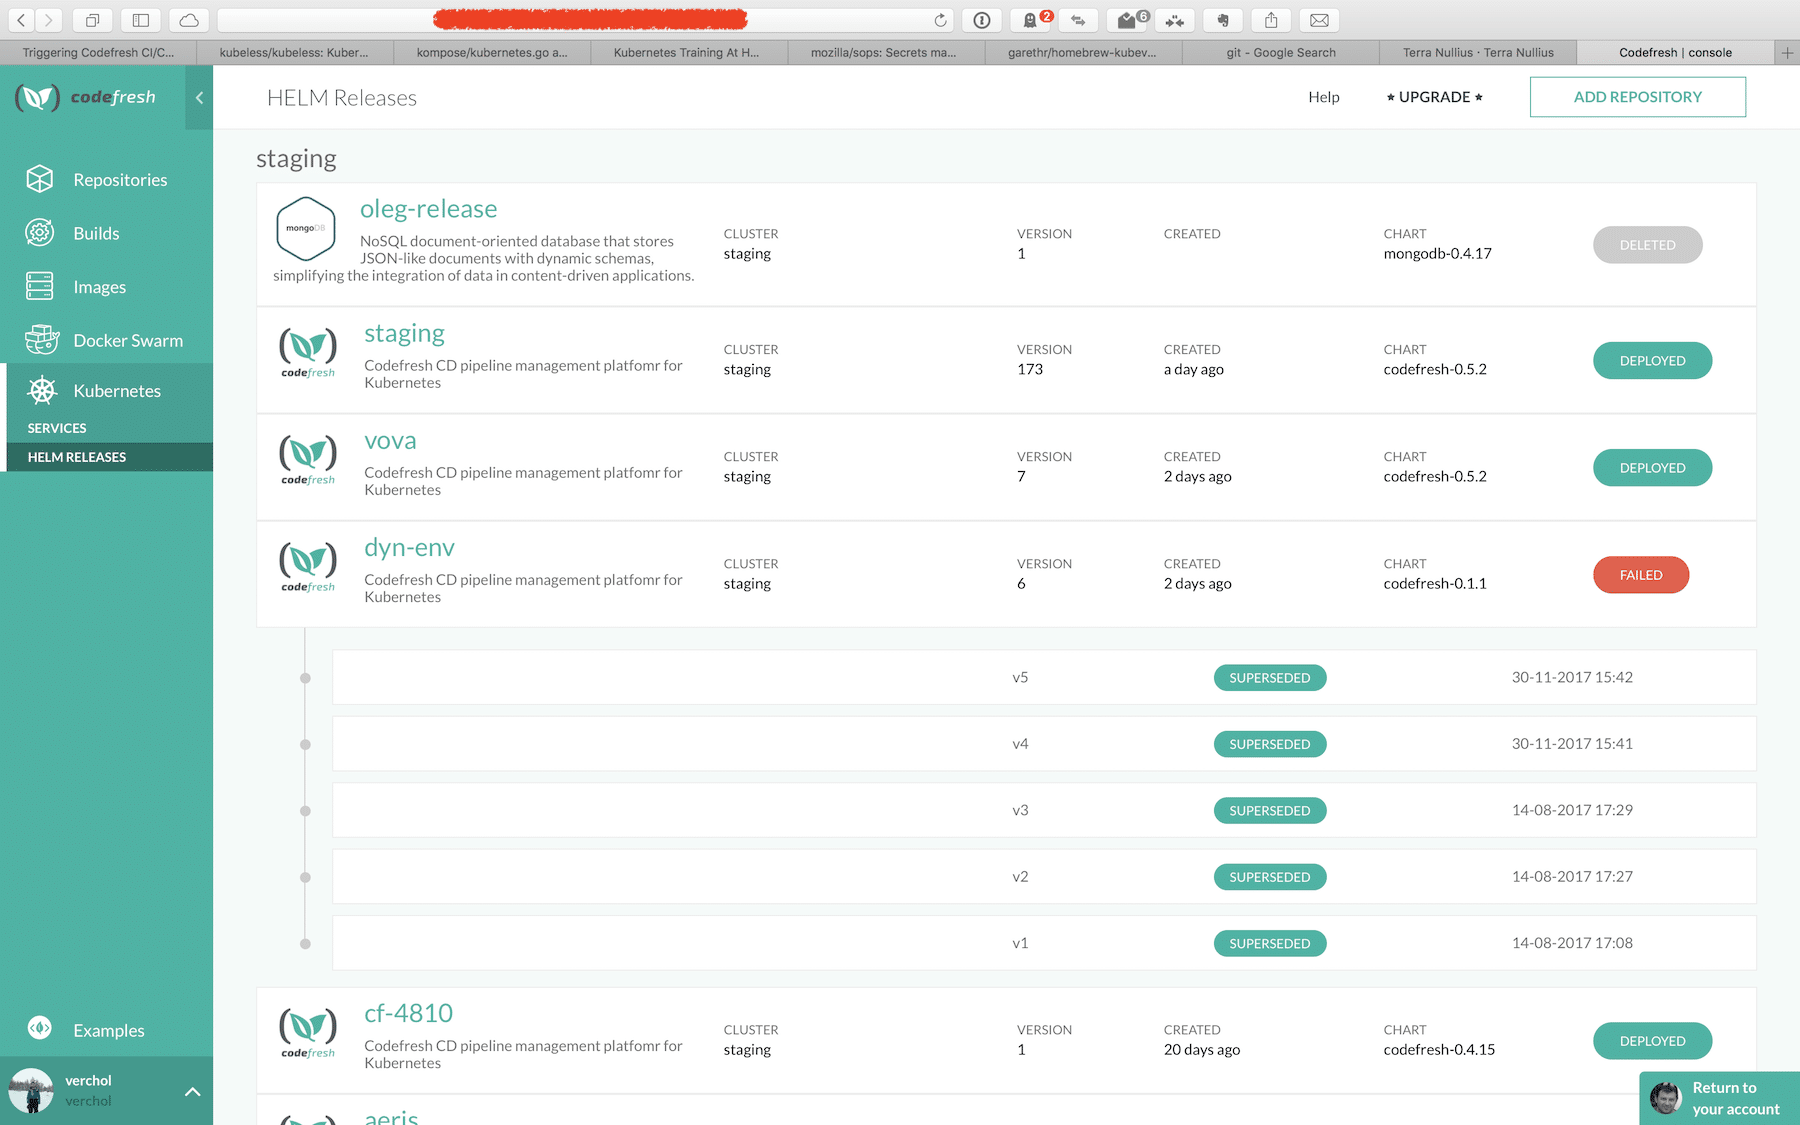1800x1125 pixels.
Task: Toggle the Safari sidebar button
Action: [x=141, y=20]
